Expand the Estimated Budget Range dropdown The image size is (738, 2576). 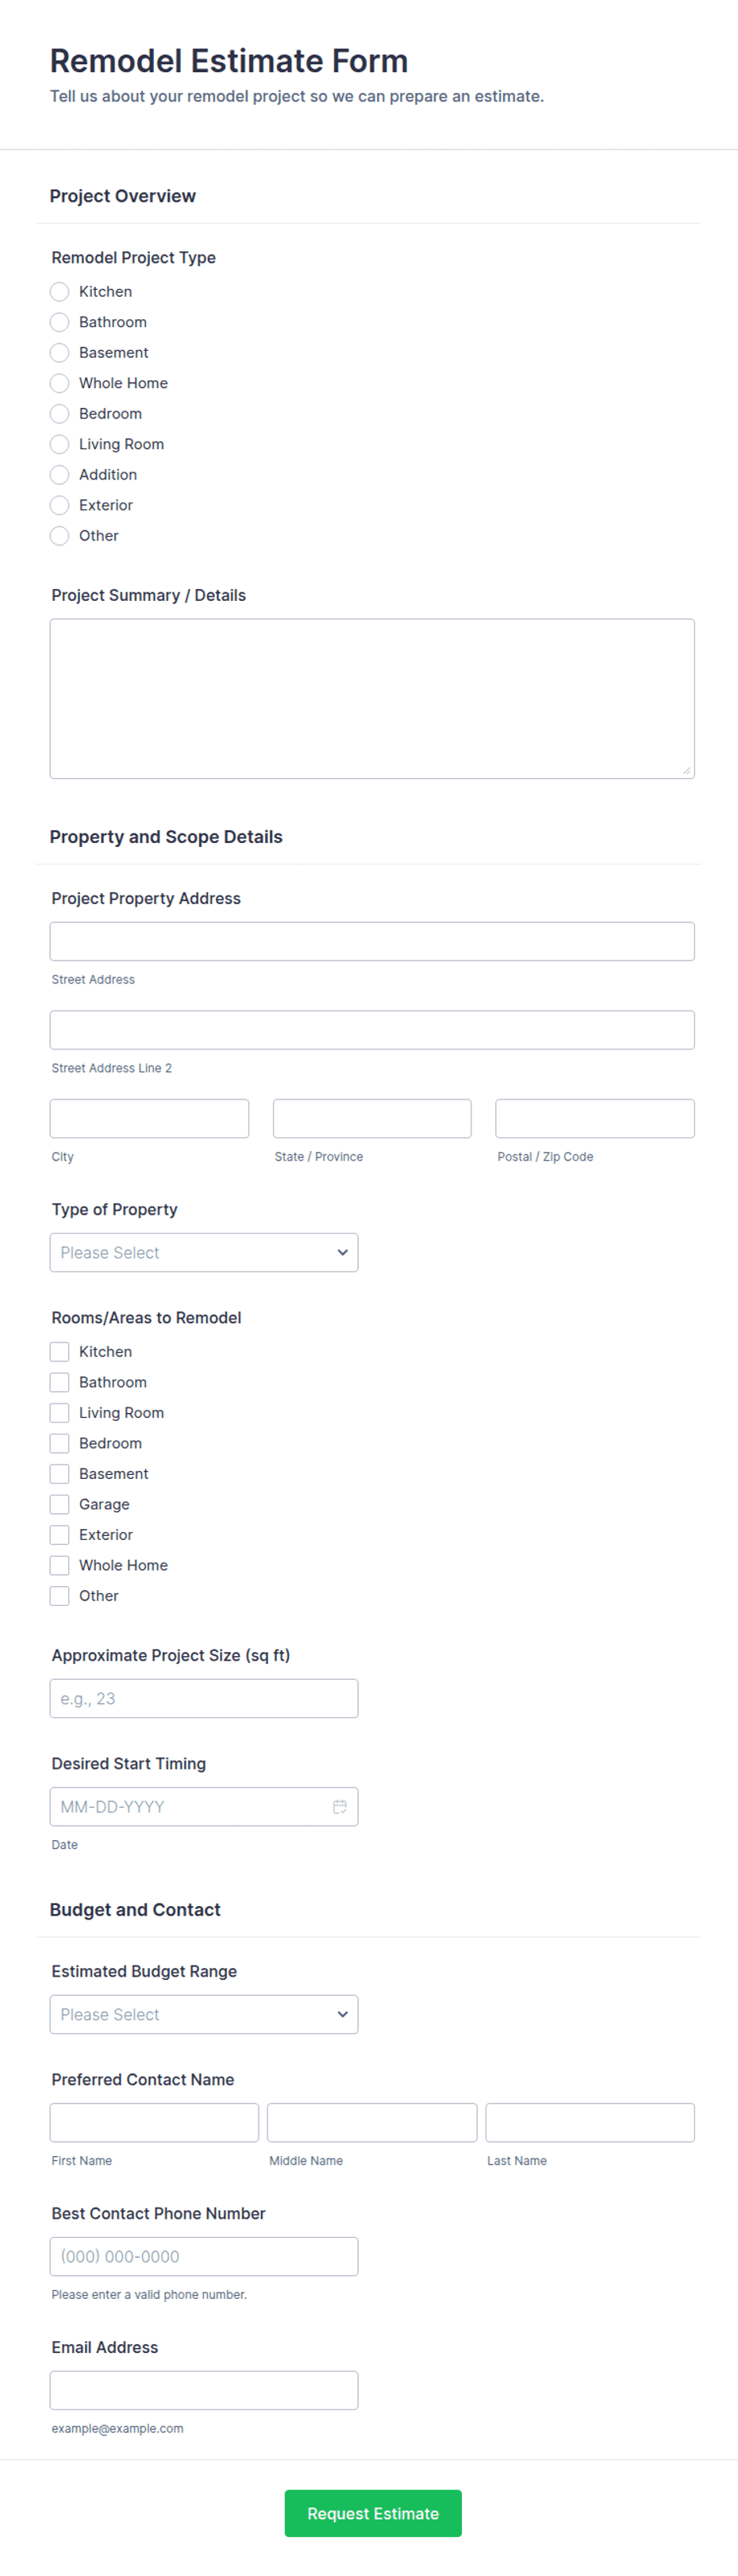[x=204, y=2014]
